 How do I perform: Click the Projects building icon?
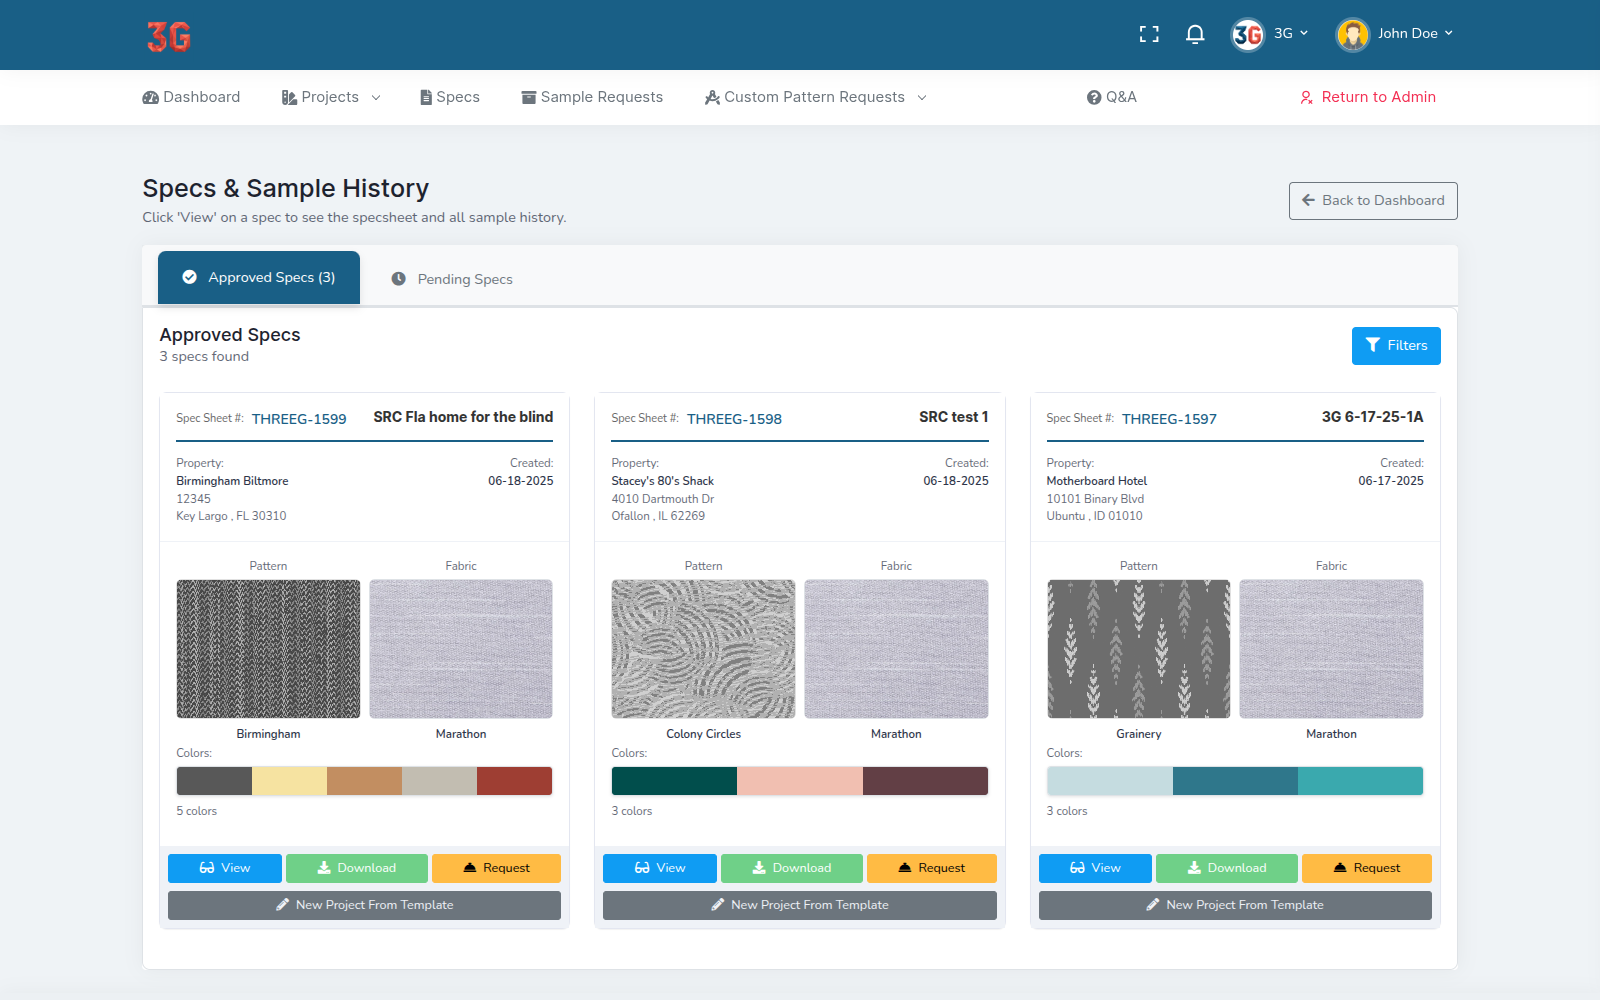(289, 98)
